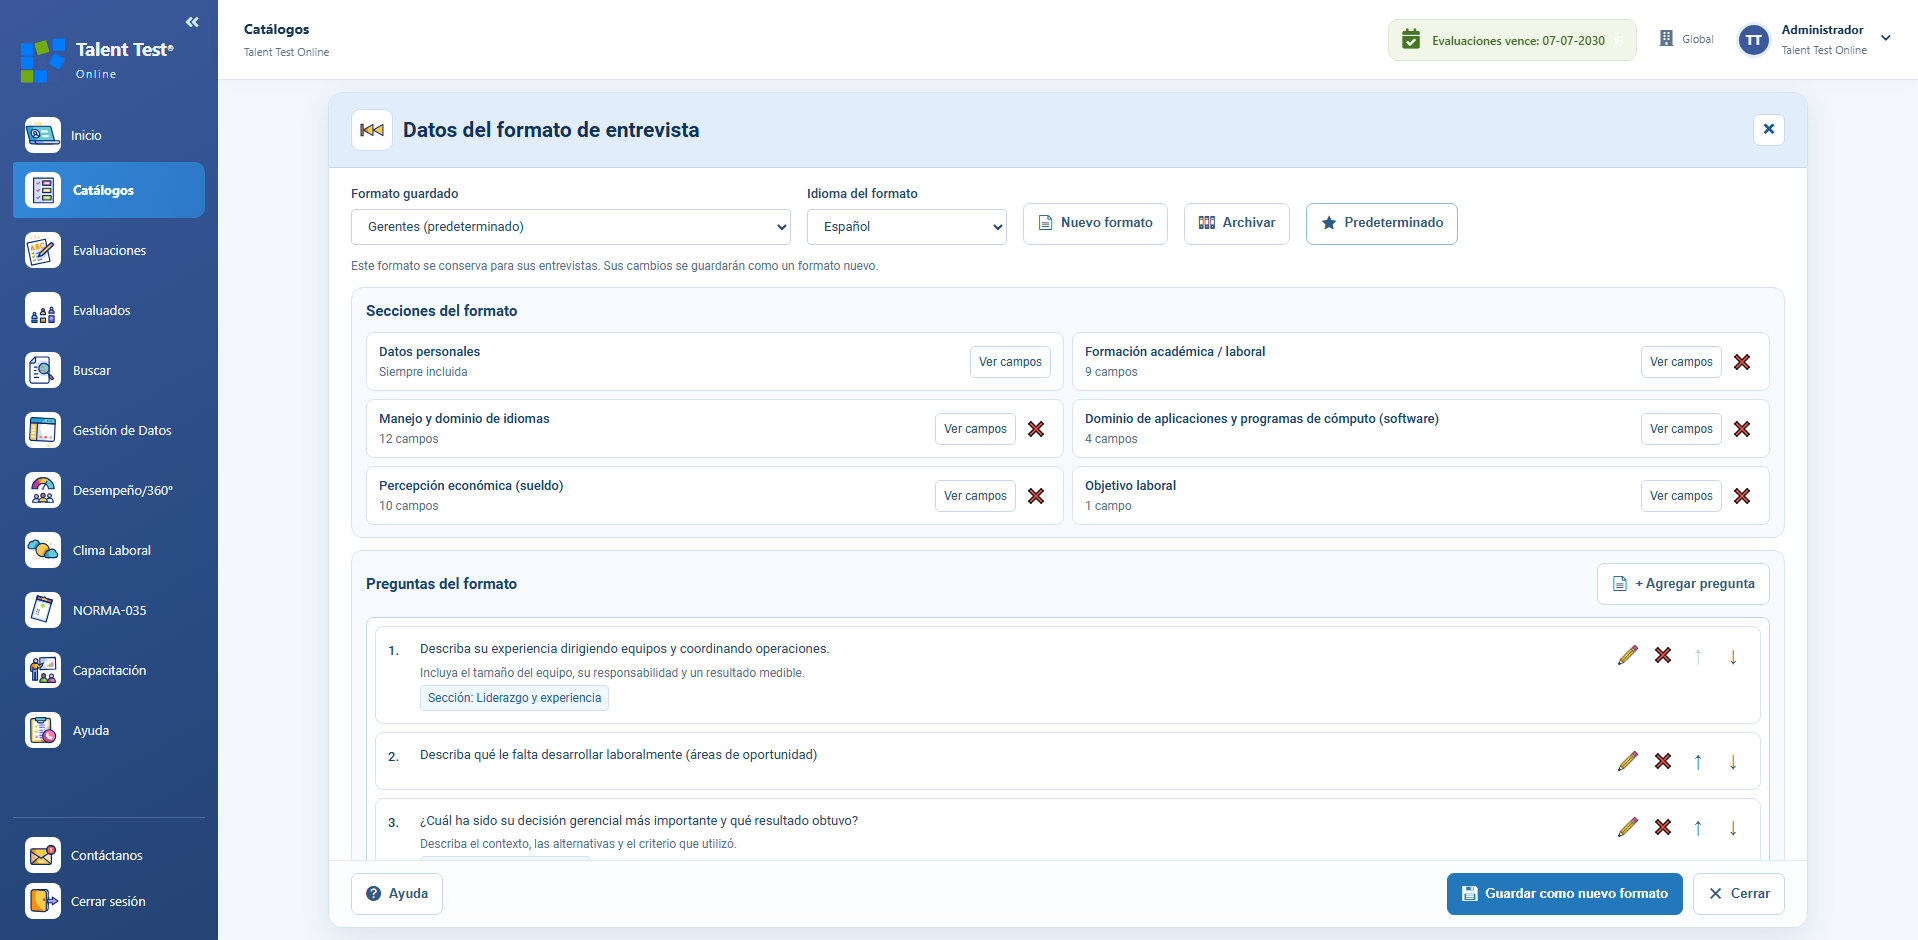This screenshot has height=940, width=1918.
Task: Click Guardar como nuevo formato
Action: (1565, 894)
